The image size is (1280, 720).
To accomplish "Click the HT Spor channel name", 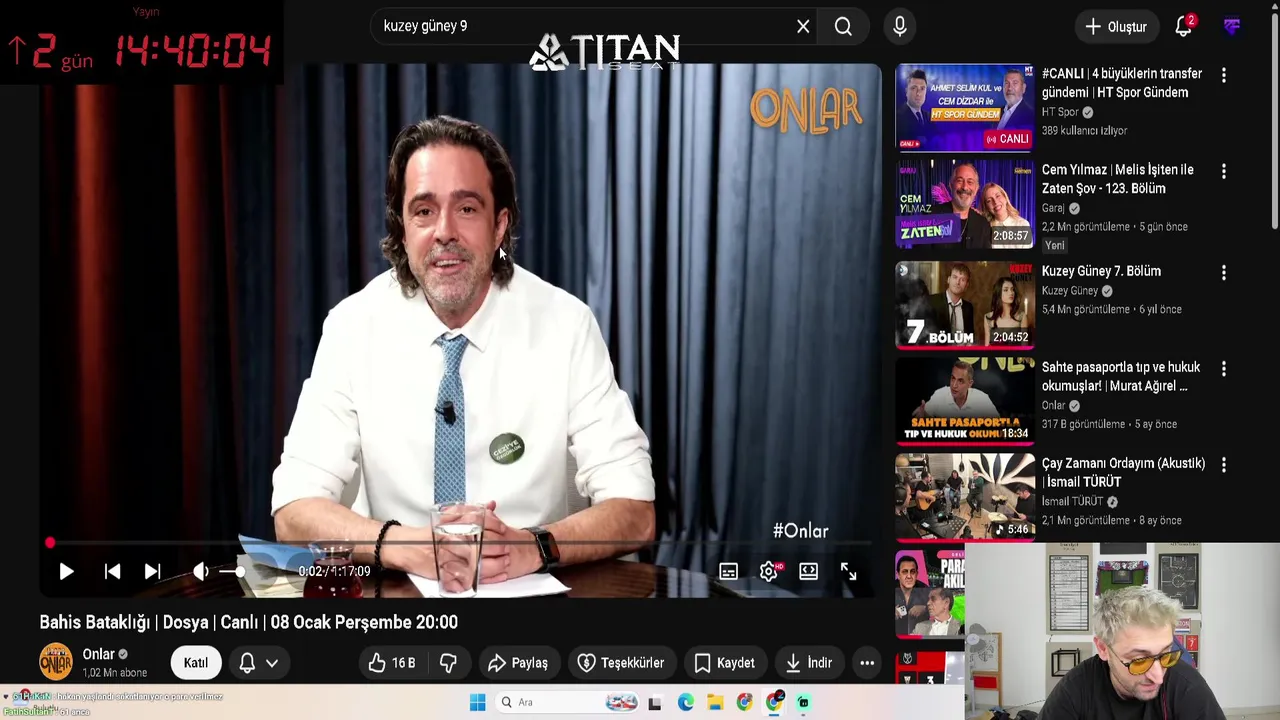I will [1060, 112].
